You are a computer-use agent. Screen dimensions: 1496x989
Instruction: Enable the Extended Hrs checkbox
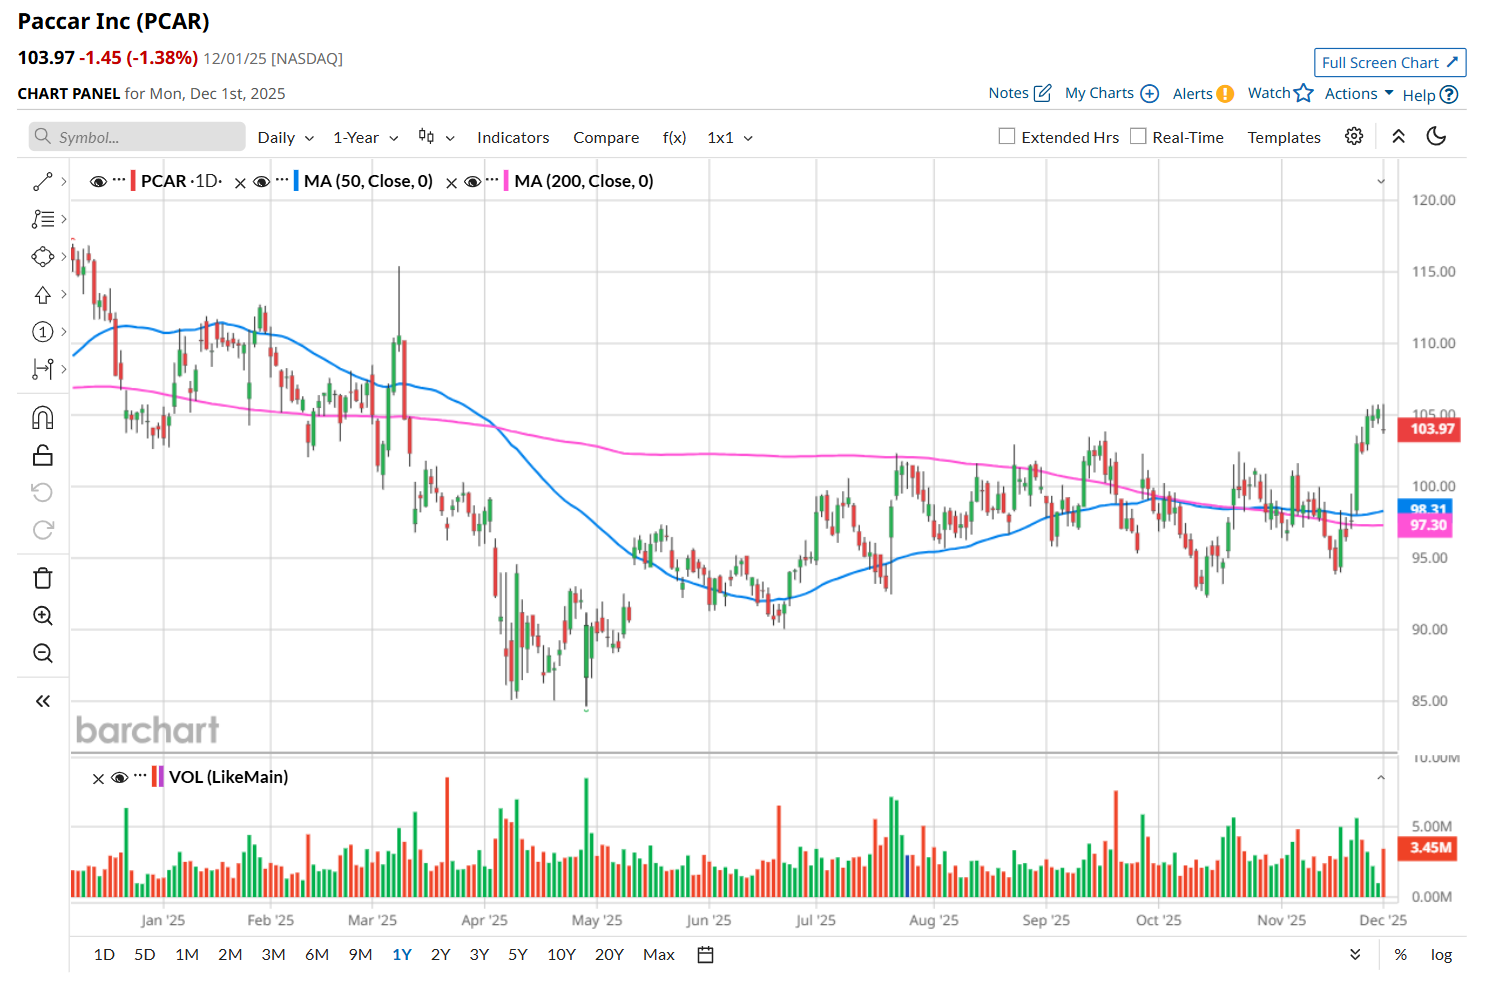click(x=1007, y=136)
